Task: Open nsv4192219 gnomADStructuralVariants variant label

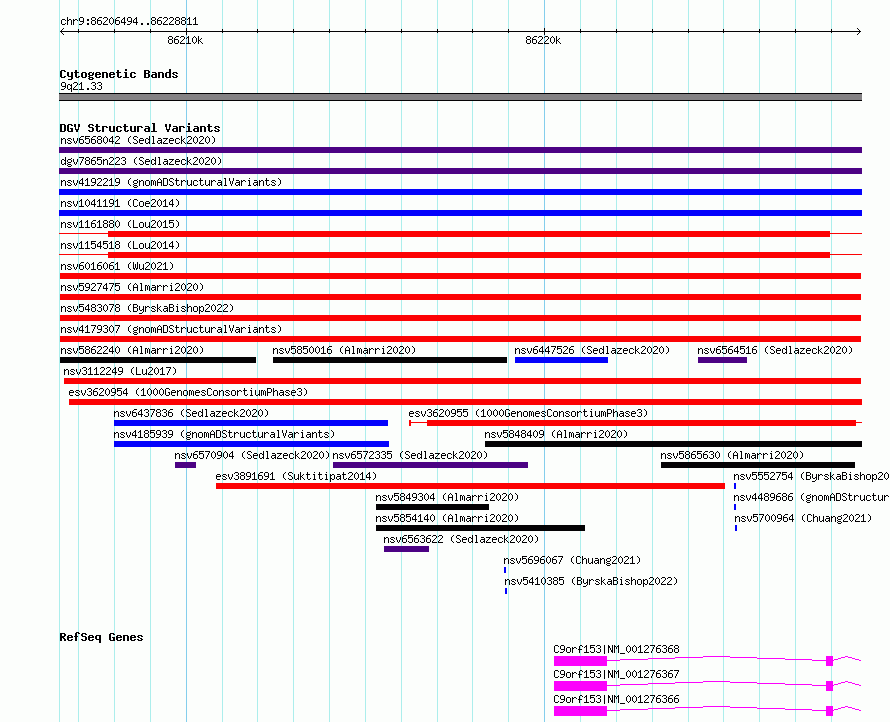Action: click(x=171, y=182)
